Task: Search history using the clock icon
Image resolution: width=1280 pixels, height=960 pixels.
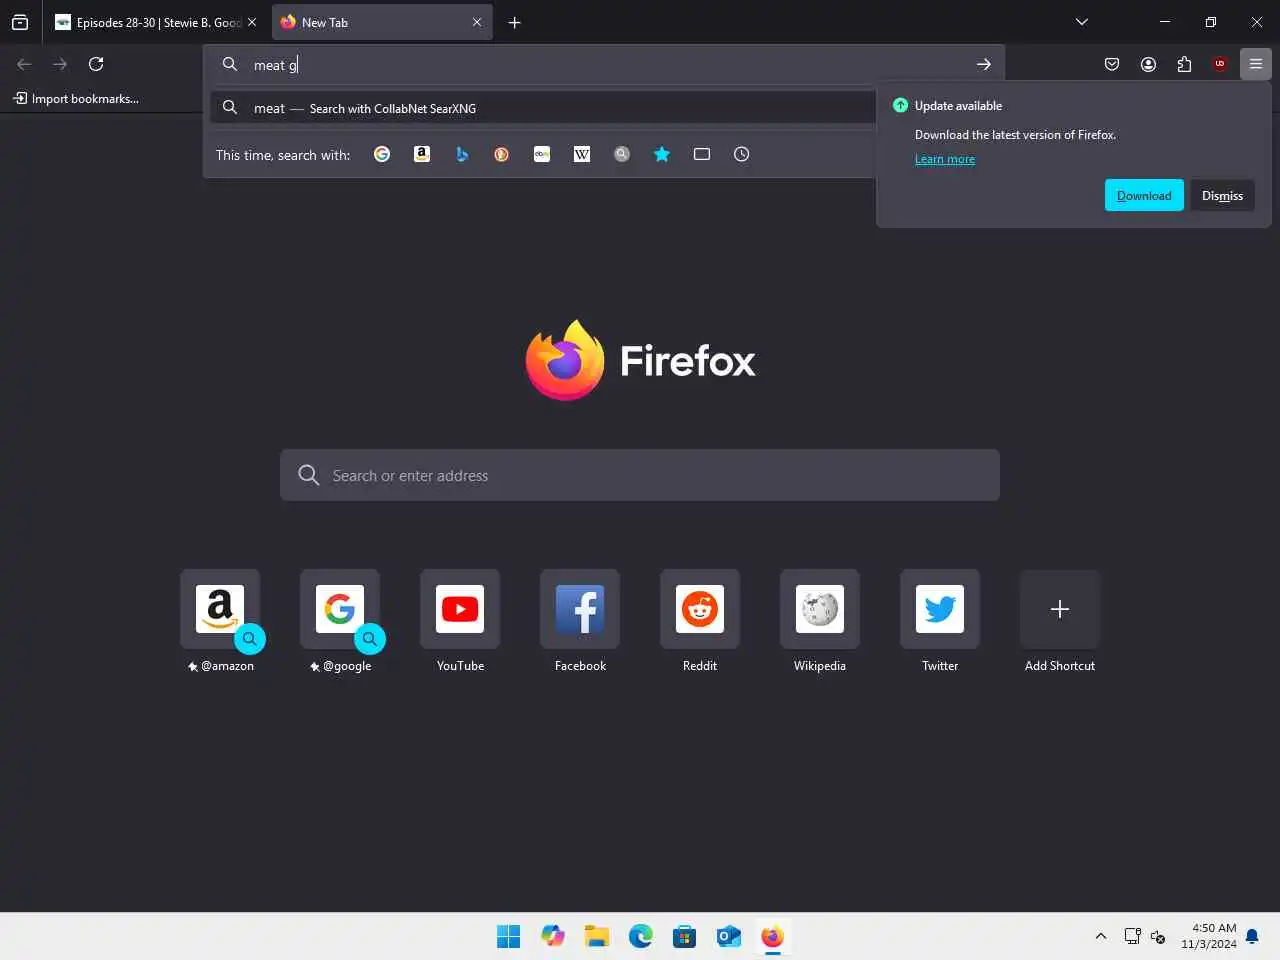Action: pos(742,154)
